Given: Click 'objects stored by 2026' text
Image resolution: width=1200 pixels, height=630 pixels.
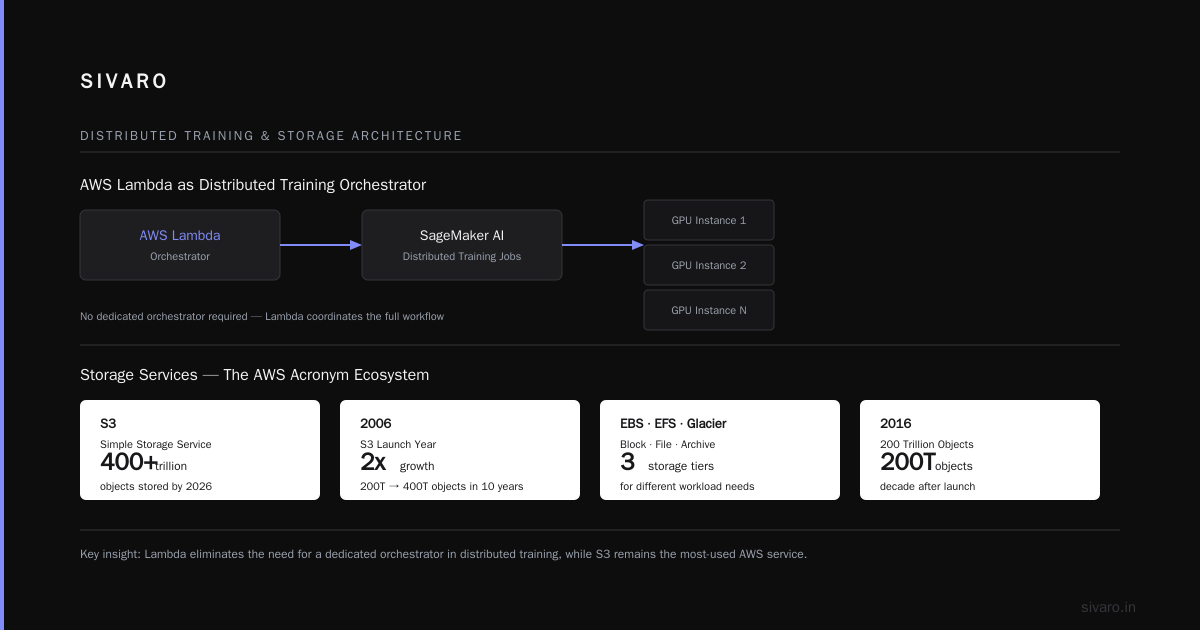Looking at the screenshot, I should [156, 486].
